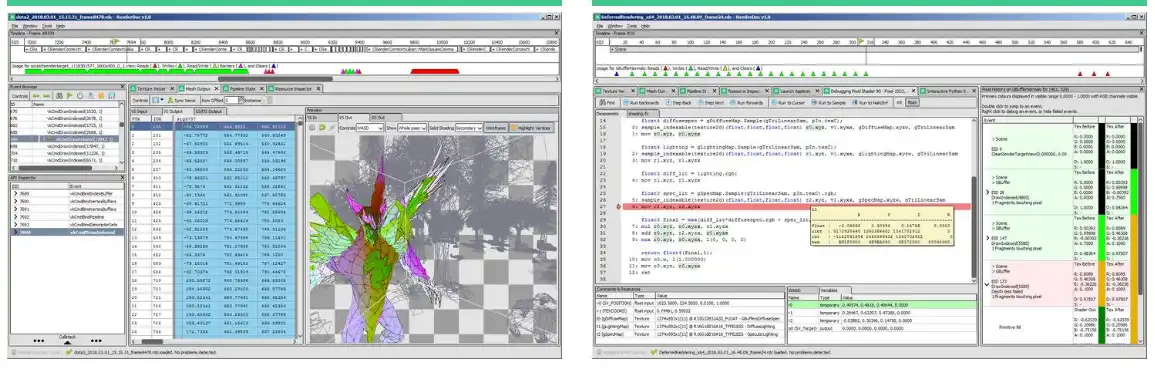Click Step Back in shader debugger
The height and width of the screenshot is (370, 1155).
(678, 102)
